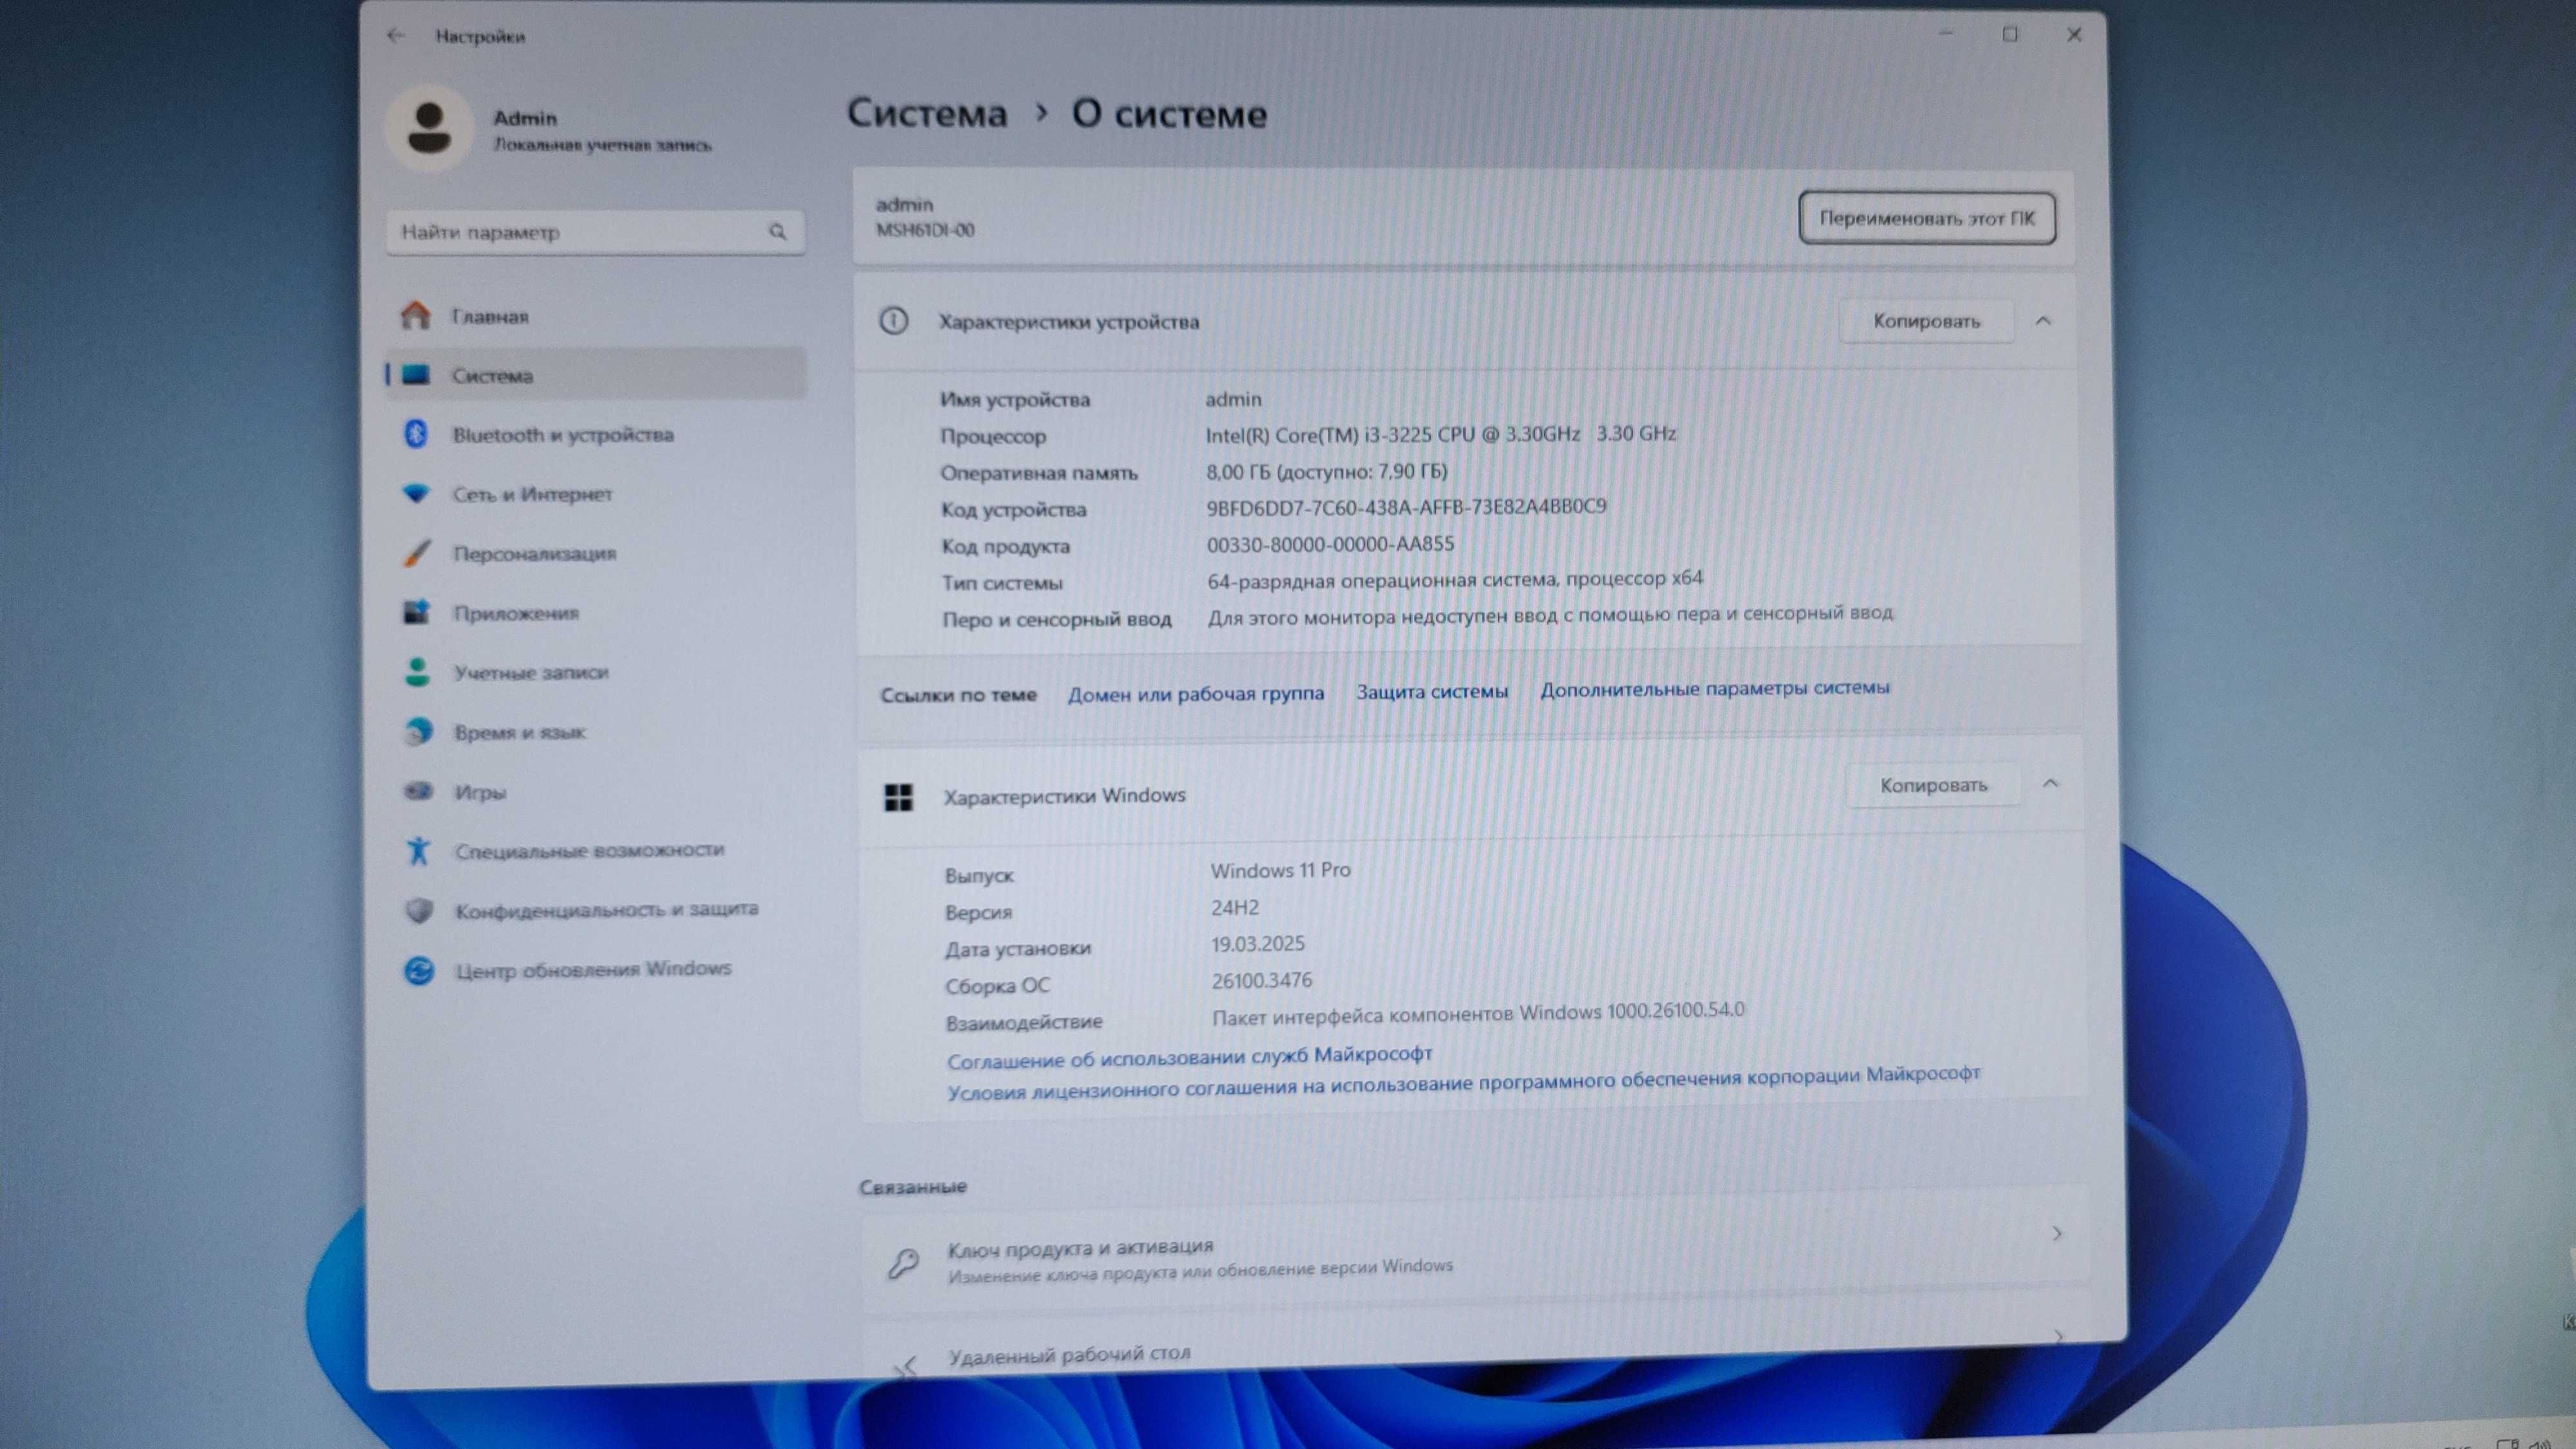
Task: Open Дополнительные параметры системы link
Action: [x=1714, y=688]
